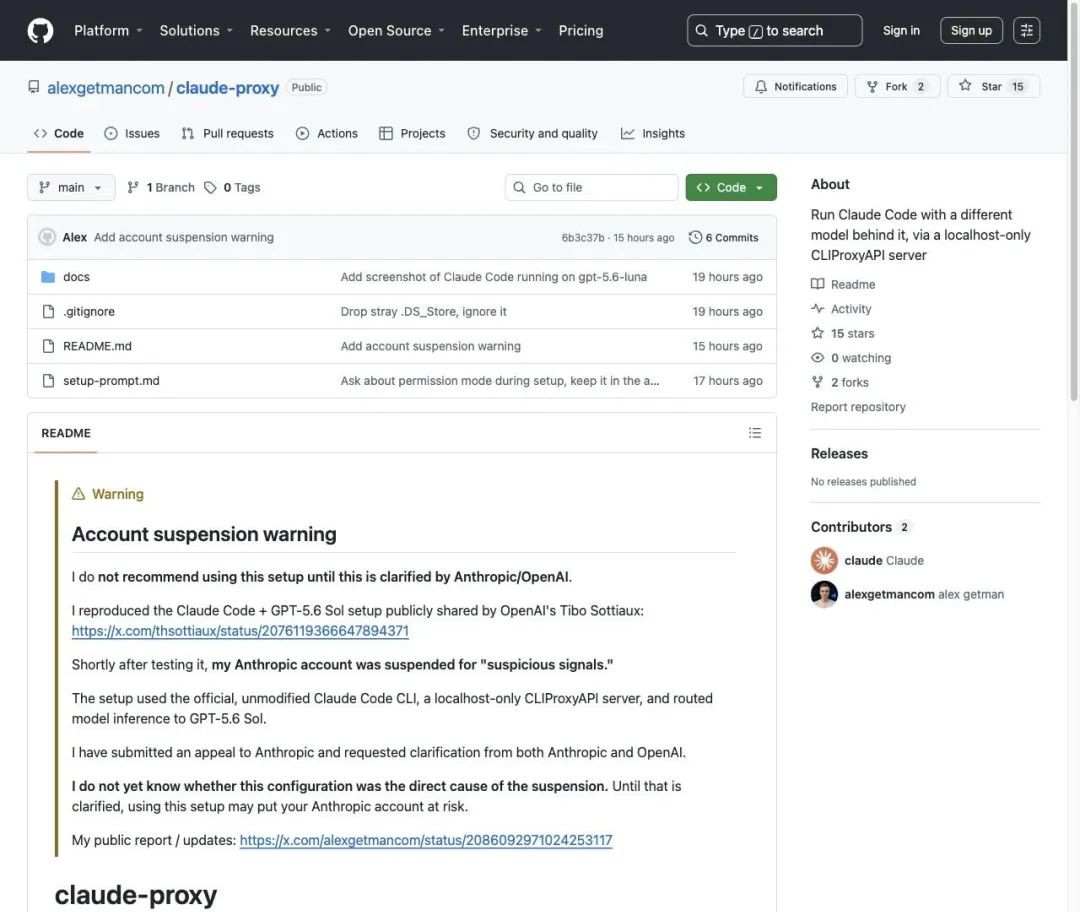
Task: Open the 0 Tags link
Action: pyautogui.click(x=232, y=187)
